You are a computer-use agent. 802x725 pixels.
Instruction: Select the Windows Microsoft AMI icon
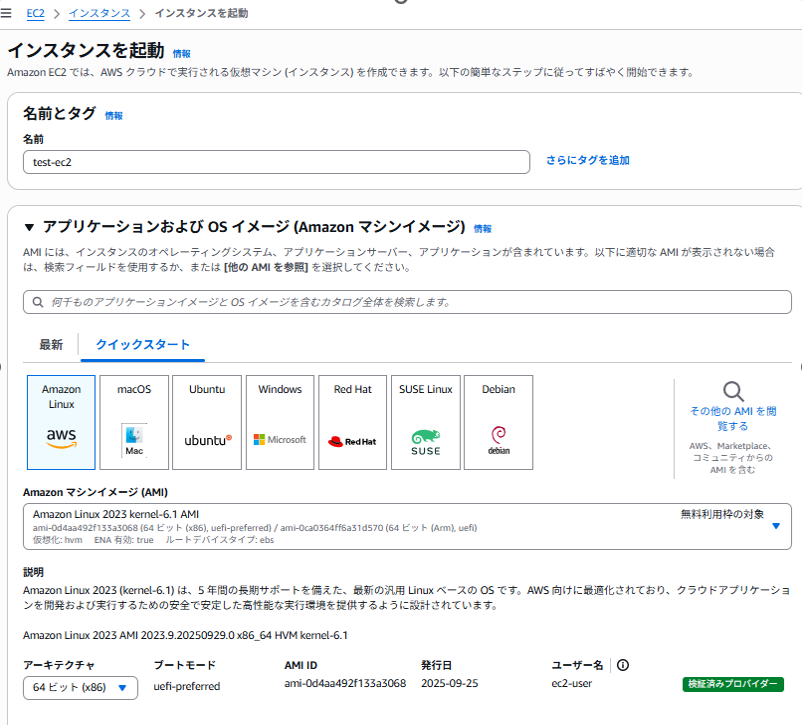(x=279, y=421)
